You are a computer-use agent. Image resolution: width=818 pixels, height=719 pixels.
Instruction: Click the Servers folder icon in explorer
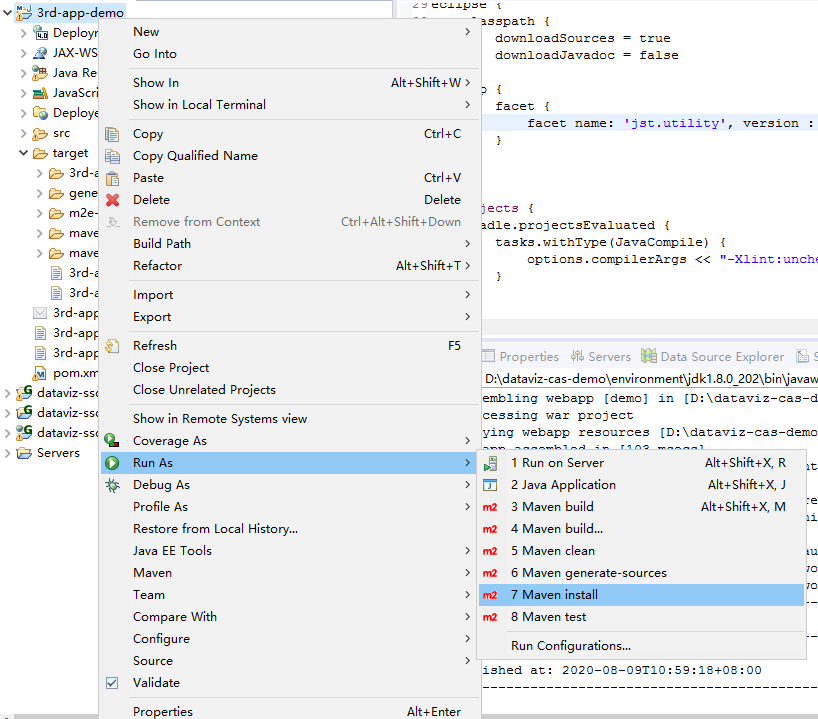point(24,453)
